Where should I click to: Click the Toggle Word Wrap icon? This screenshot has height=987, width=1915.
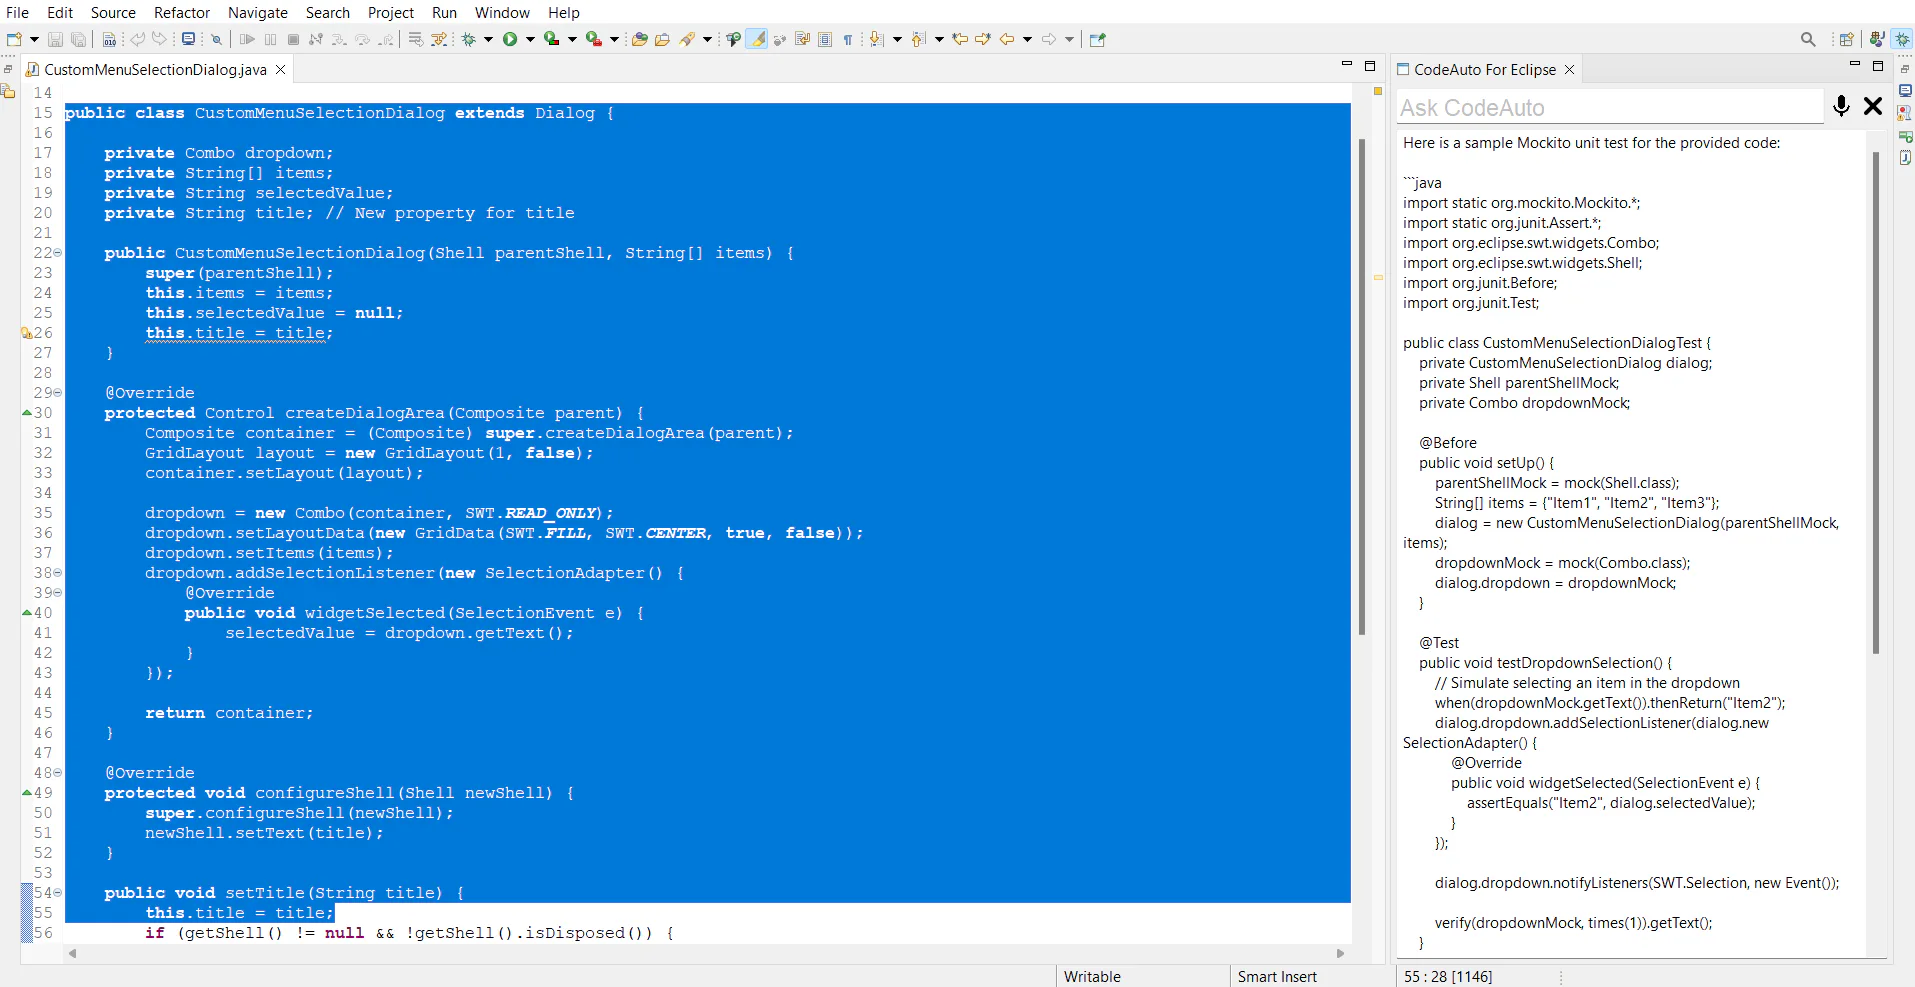pyautogui.click(x=802, y=39)
